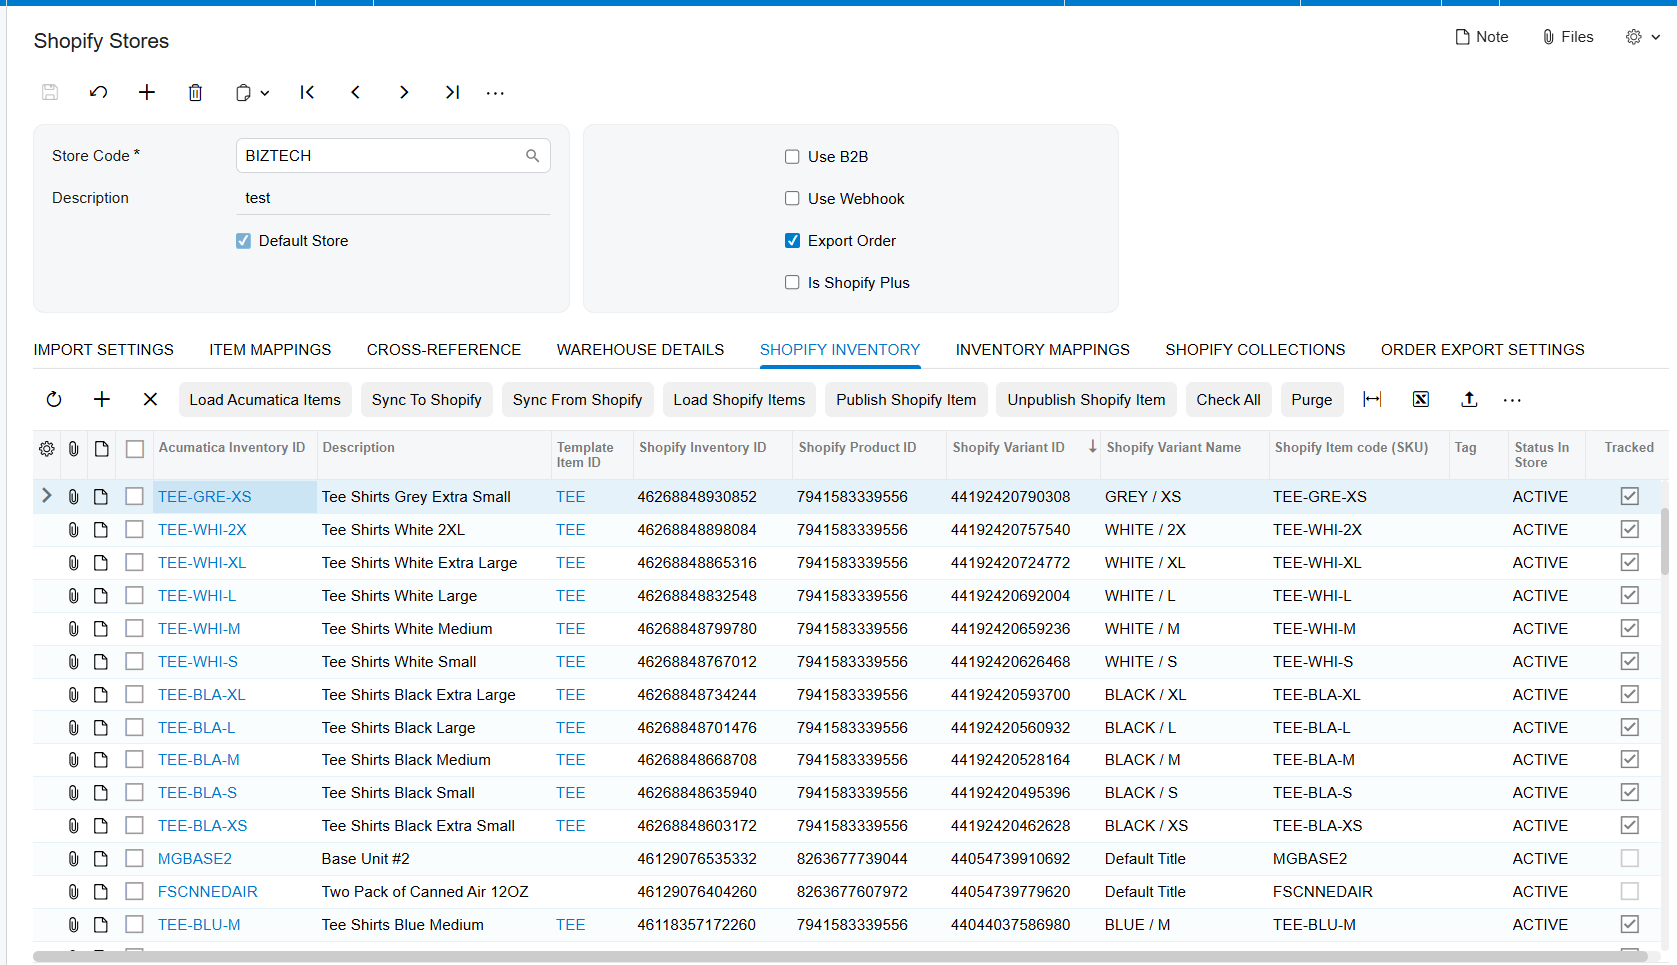The height and width of the screenshot is (965, 1677).
Task: Click the grid horizontal scrollbar
Action: [840, 957]
